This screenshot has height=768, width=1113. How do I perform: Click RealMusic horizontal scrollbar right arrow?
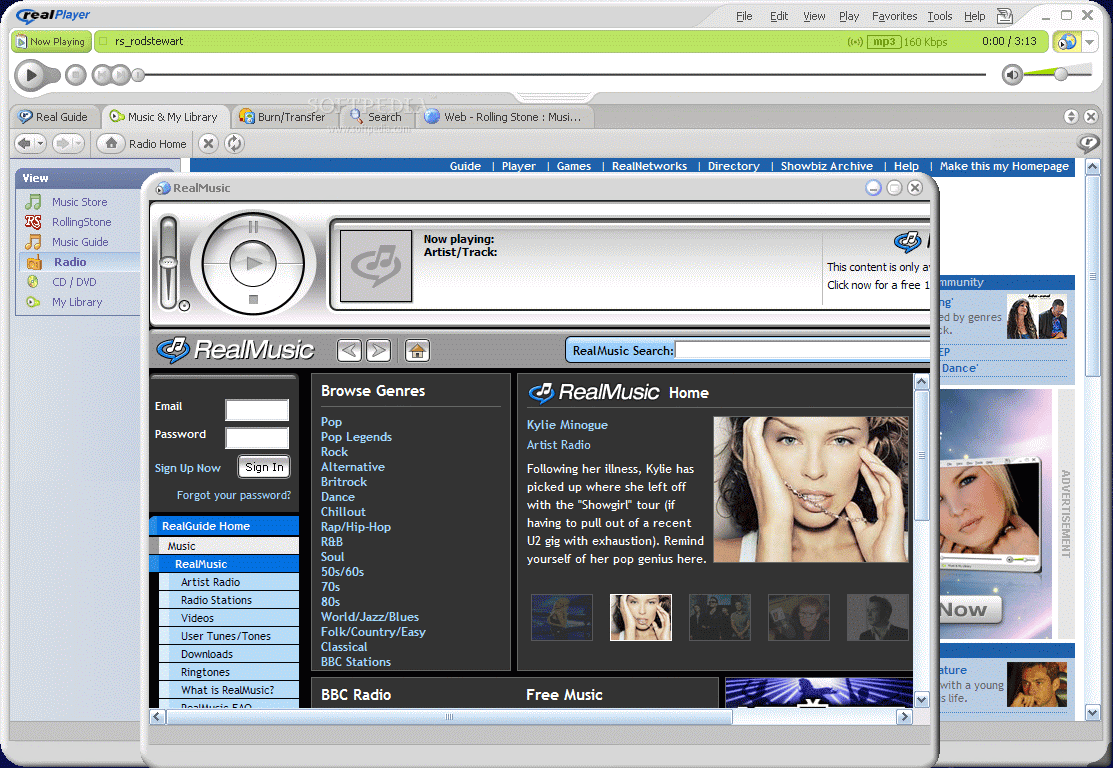point(904,717)
